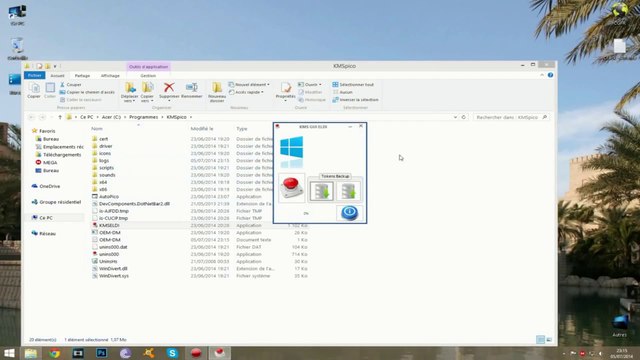Open the address bar history dropdown

pos(455,117)
